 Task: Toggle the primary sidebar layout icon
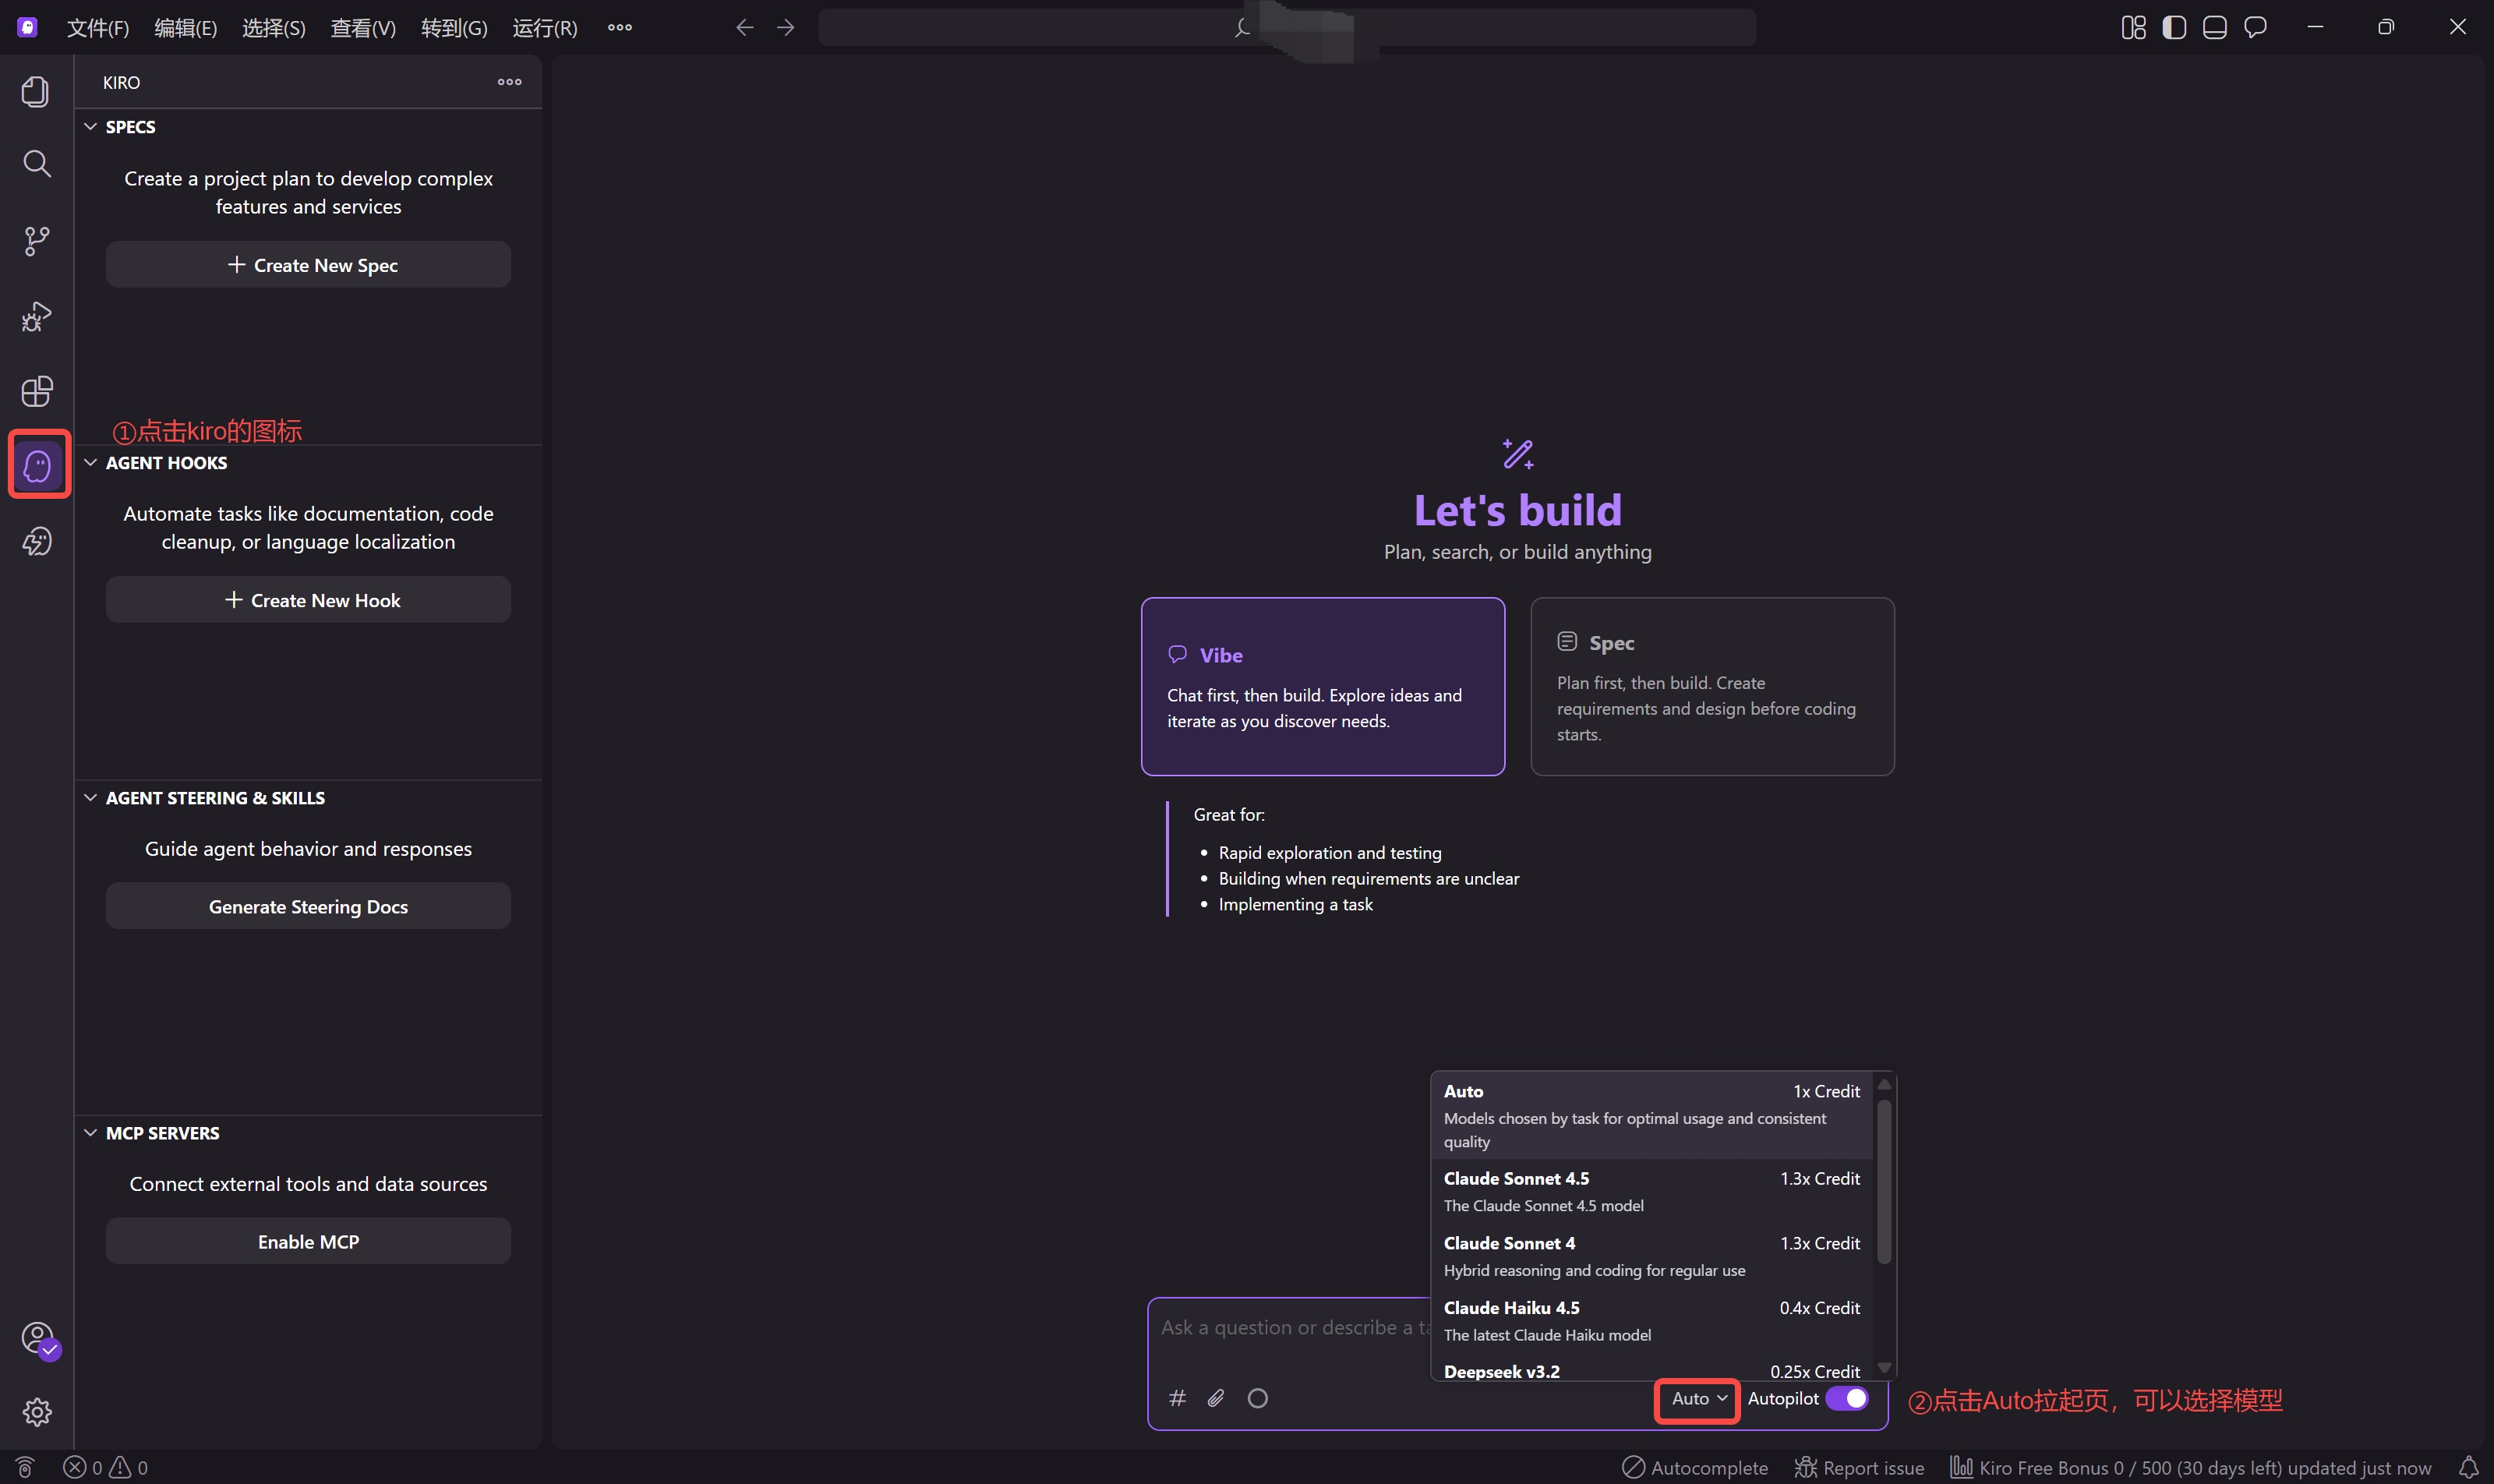coord(2174,27)
